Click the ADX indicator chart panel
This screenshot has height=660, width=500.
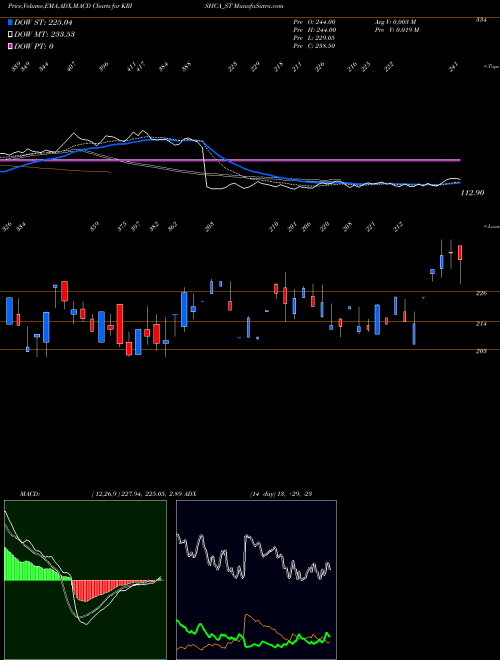[x=256, y=580]
